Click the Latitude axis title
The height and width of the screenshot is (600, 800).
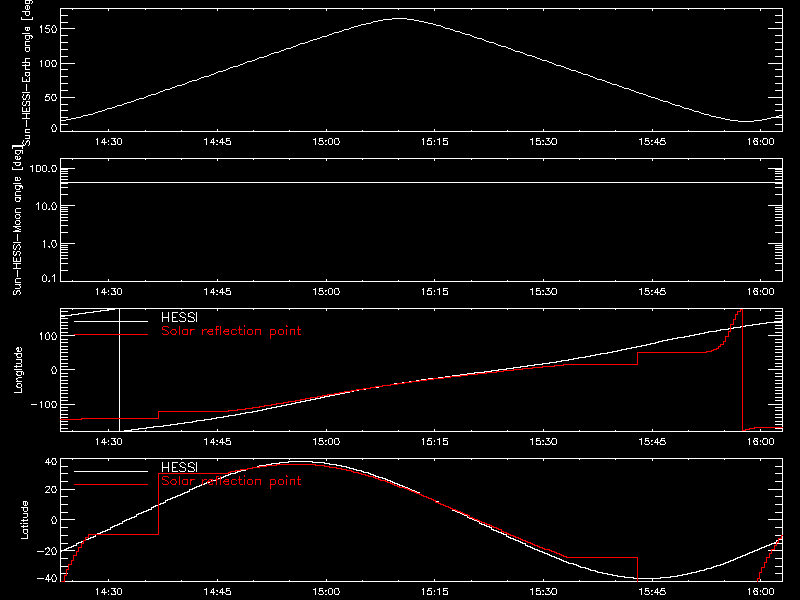(24, 520)
